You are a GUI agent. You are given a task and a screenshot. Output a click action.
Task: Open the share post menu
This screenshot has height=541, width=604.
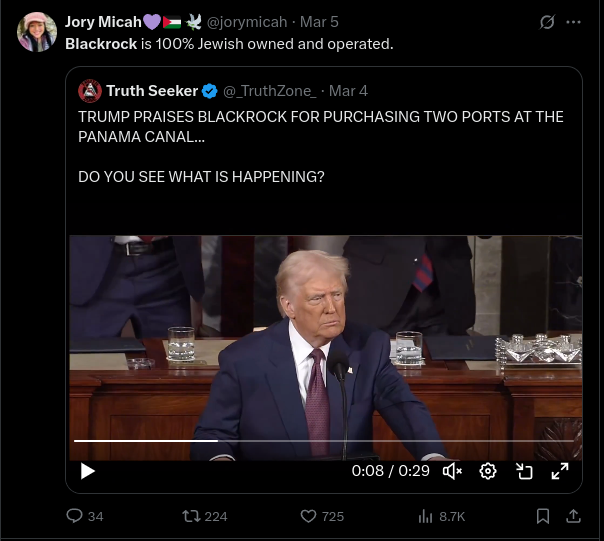click(x=574, y=516)
